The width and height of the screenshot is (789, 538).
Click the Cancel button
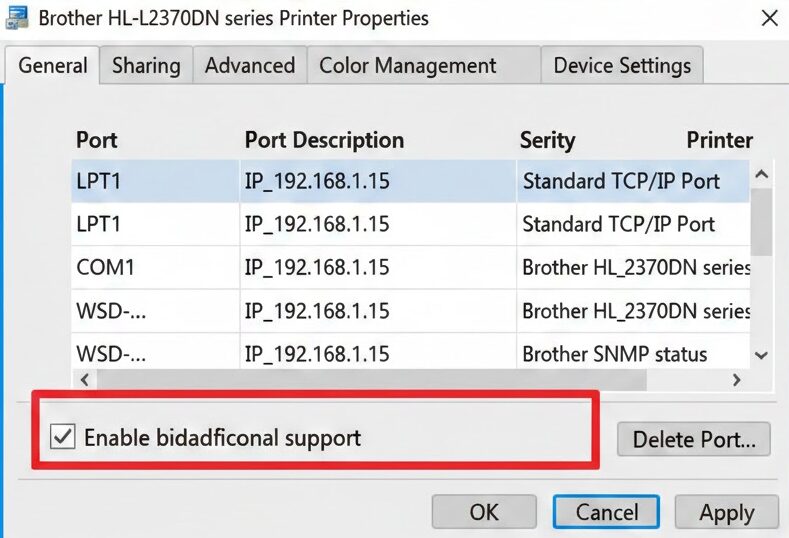coord(606,512)
